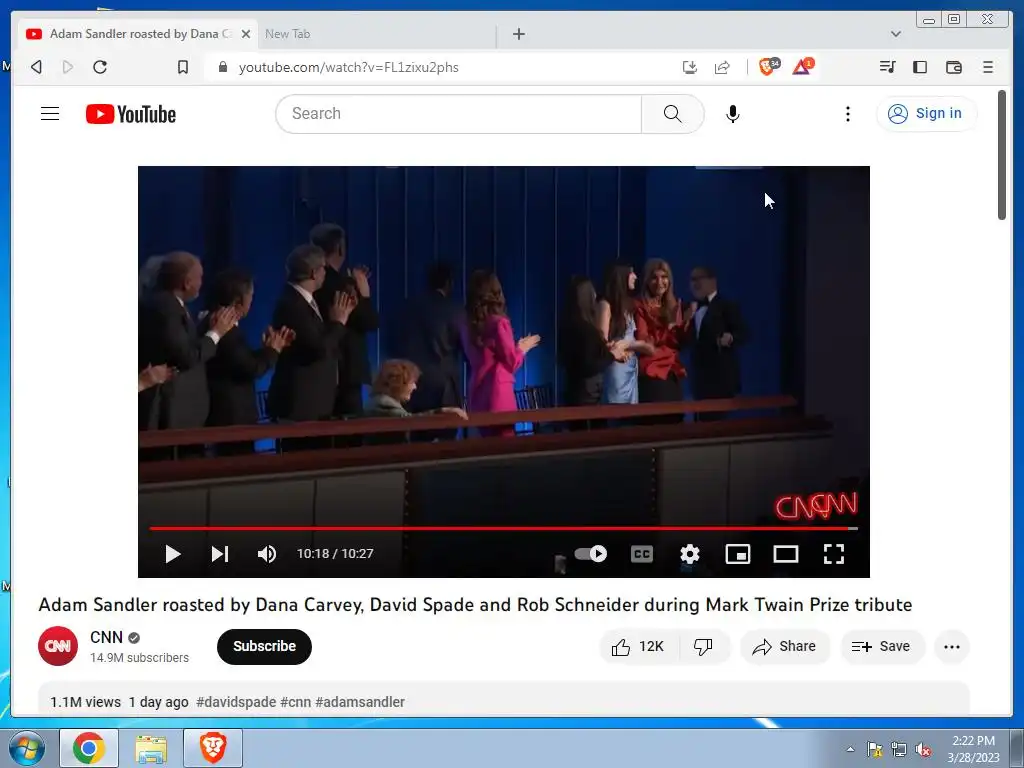Go to YouTube home via logo
This screenshot has height=768, width=1024.
pos(131,114)
